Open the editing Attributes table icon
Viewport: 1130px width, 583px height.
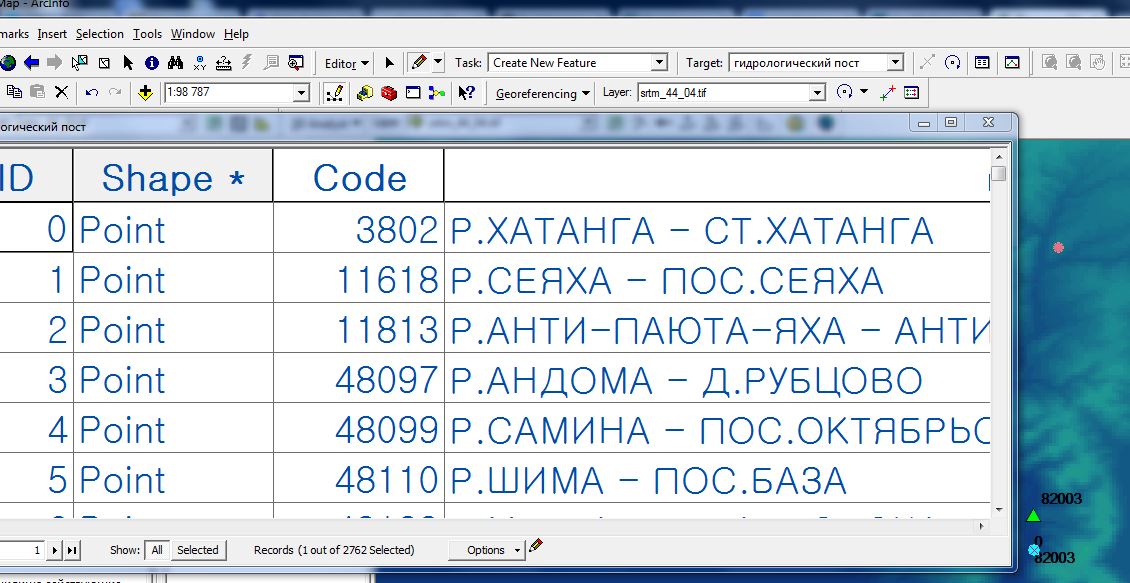coord(982,63)
